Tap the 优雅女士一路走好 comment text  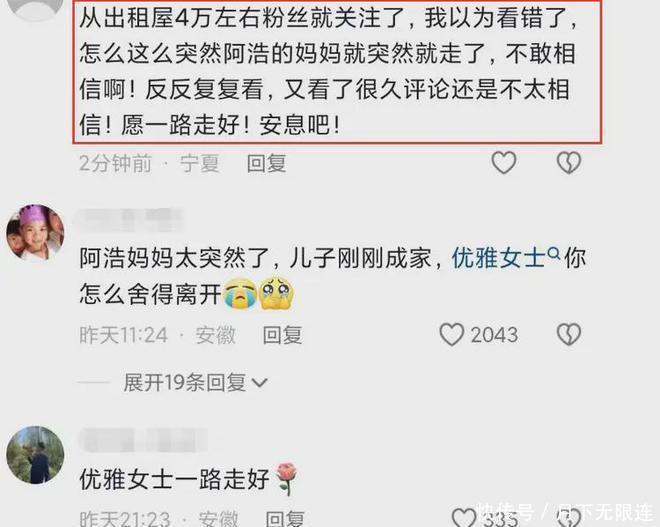point(189,479)
